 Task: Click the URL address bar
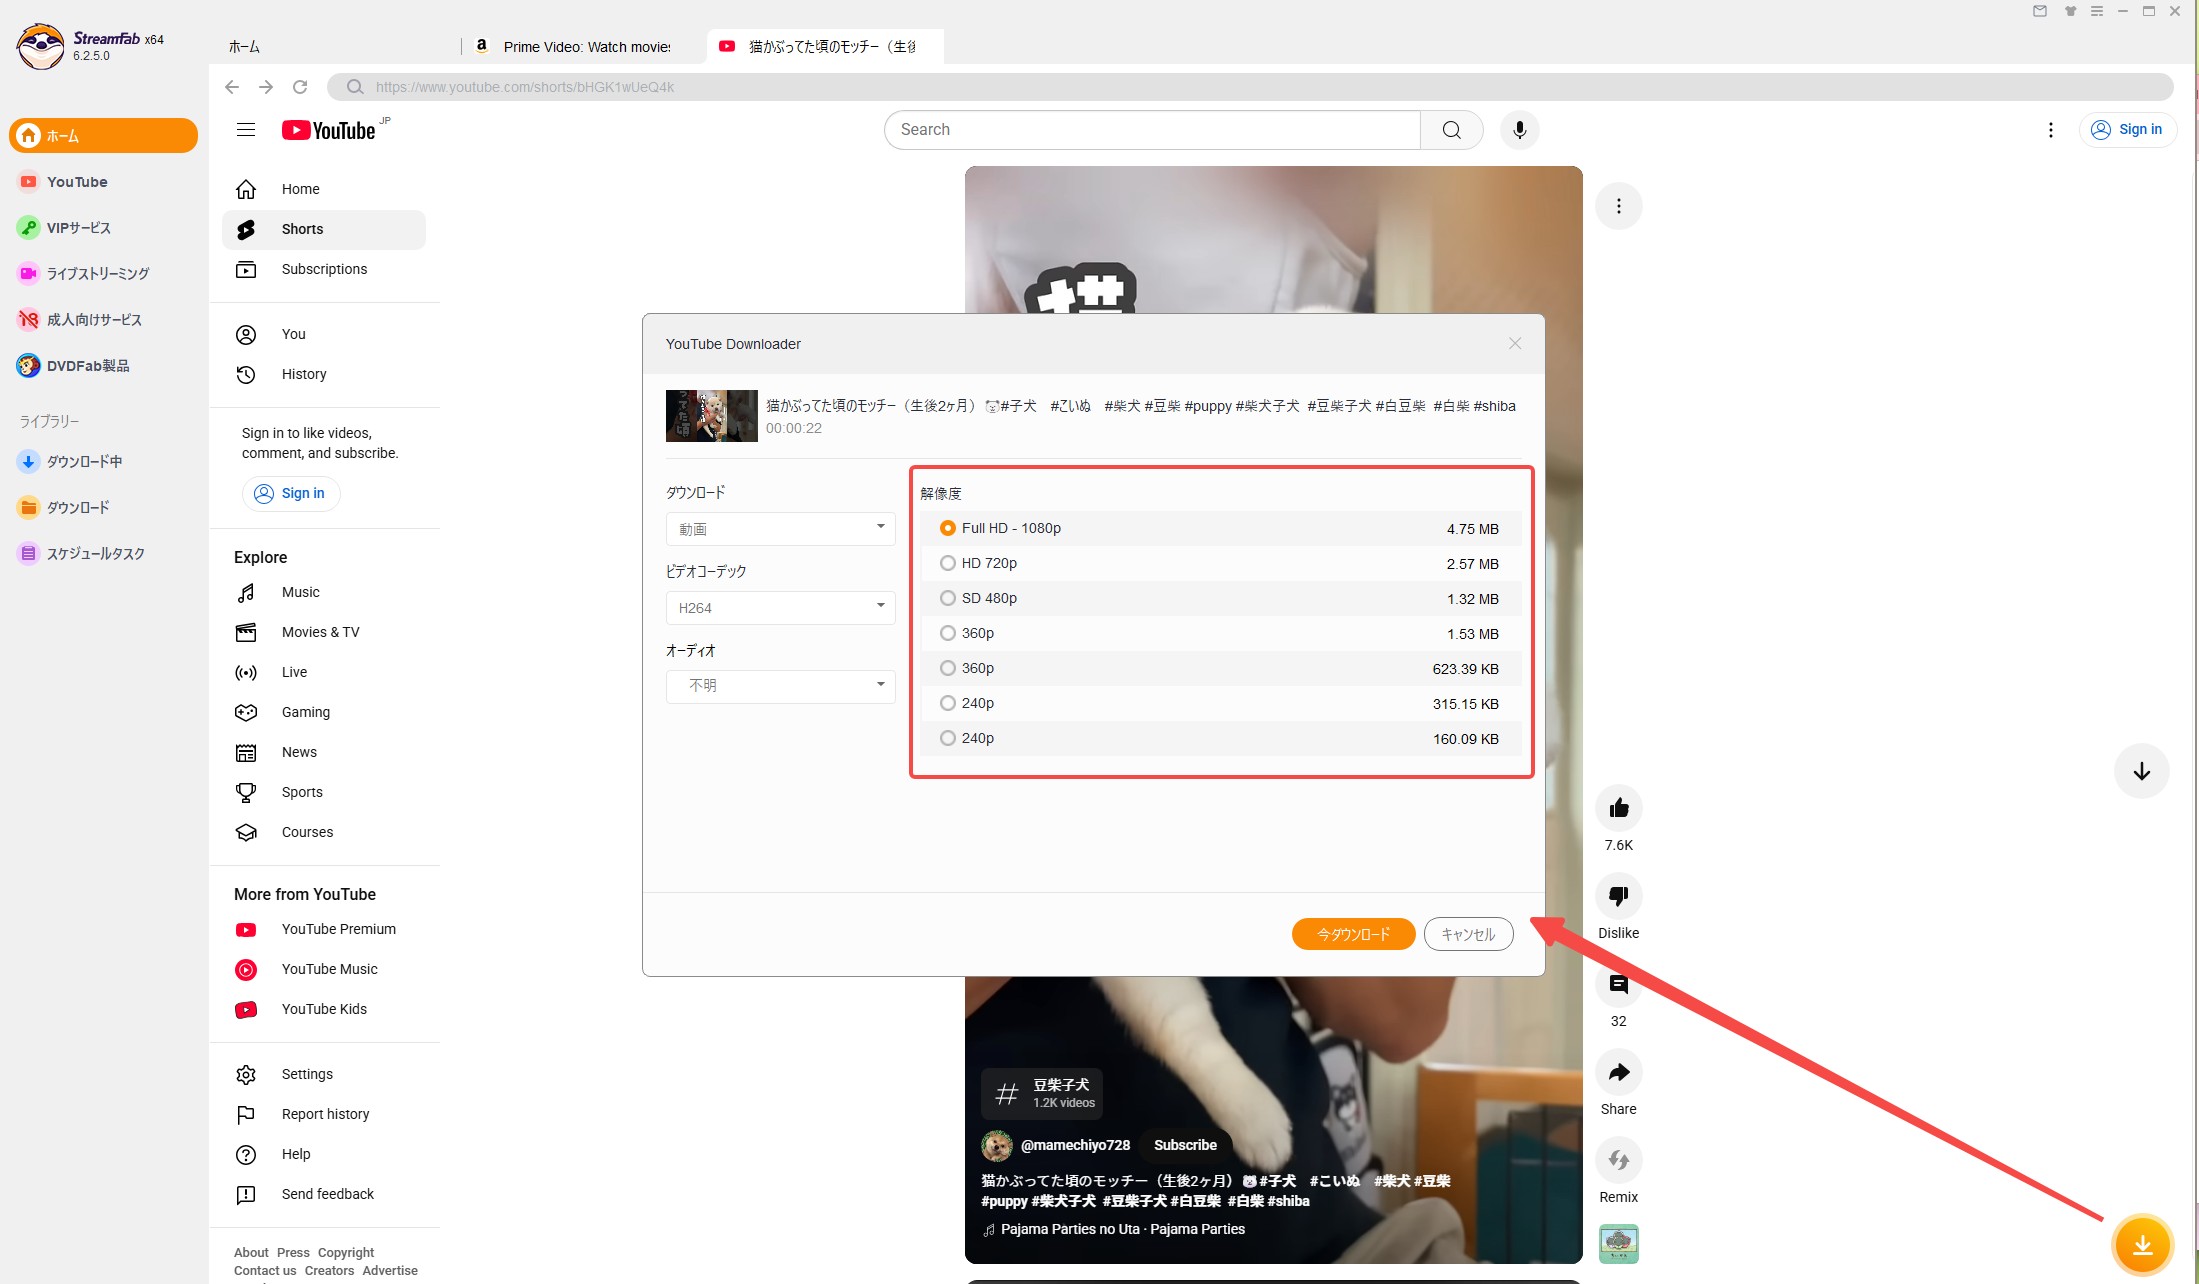click(x=1250, y=87)
